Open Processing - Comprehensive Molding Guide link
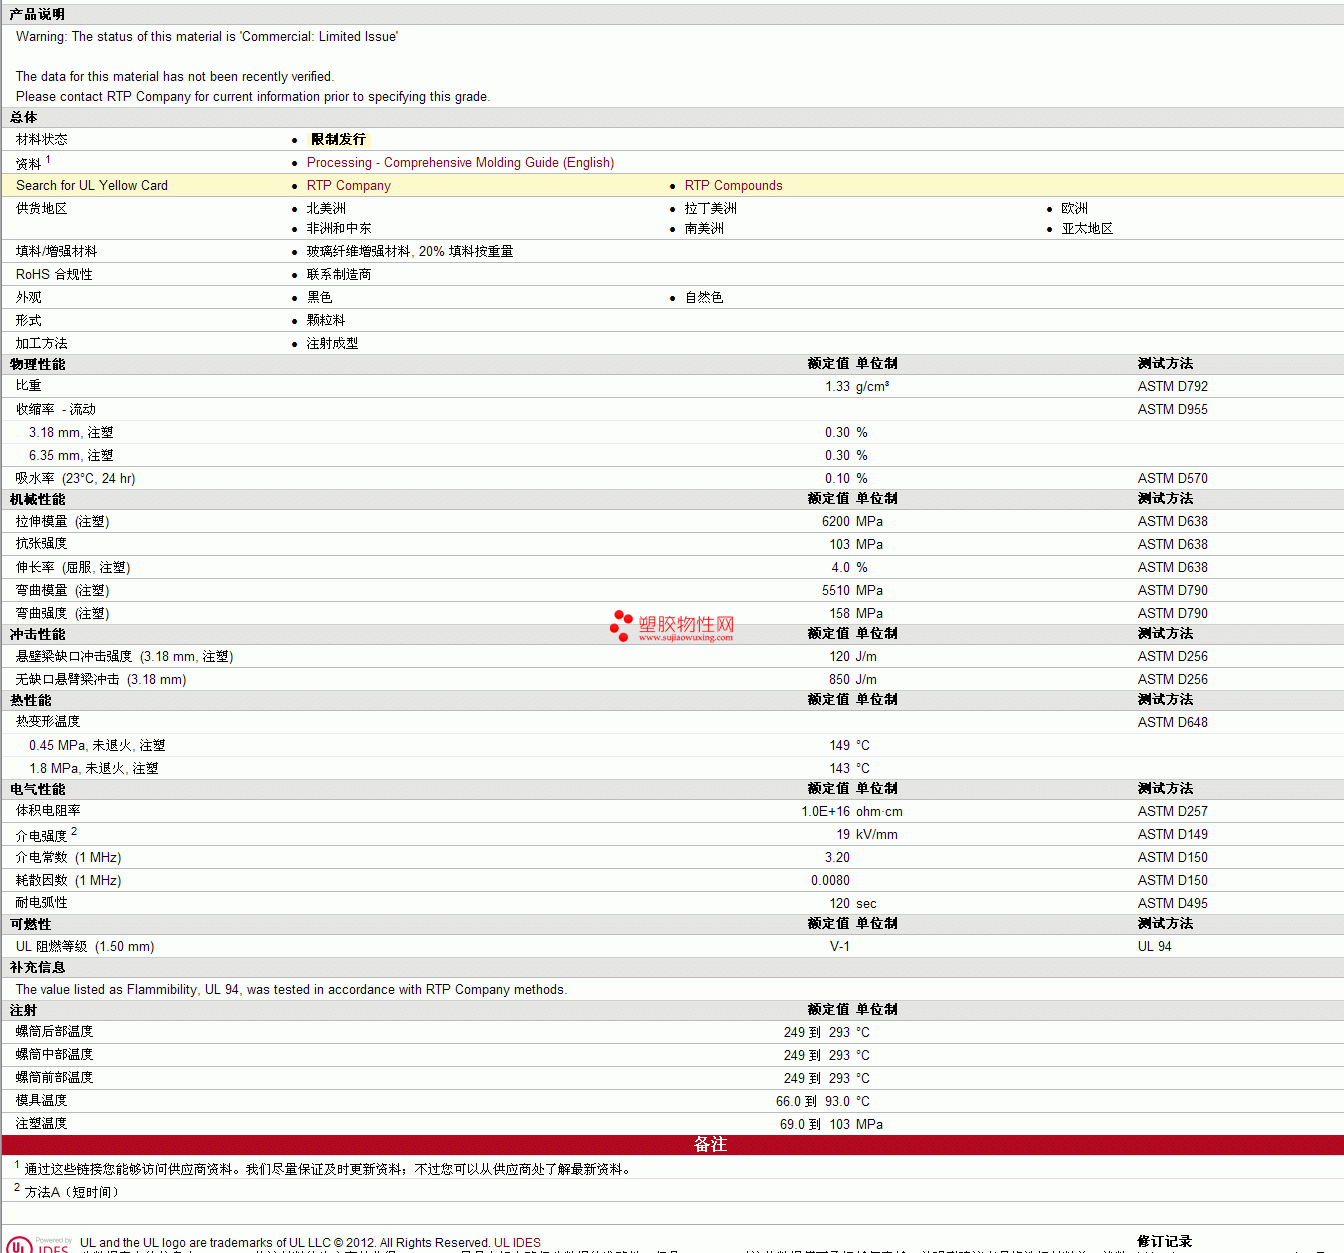 pos(460,162)
